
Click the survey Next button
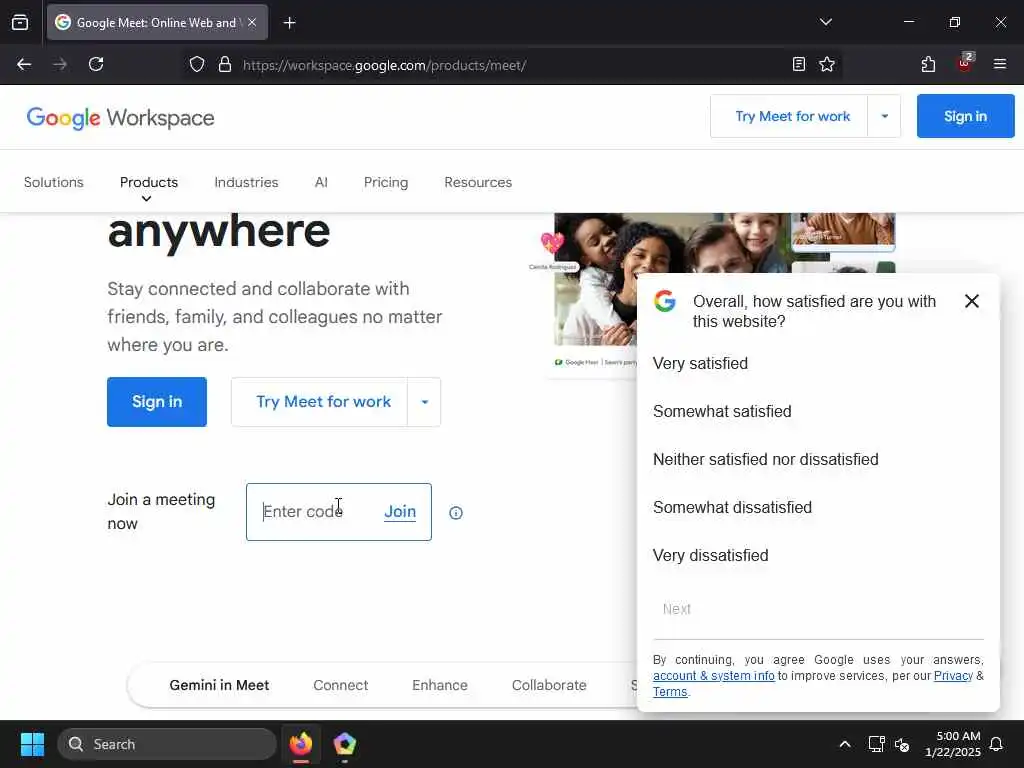pyautogui.click(x=677, y=609)
